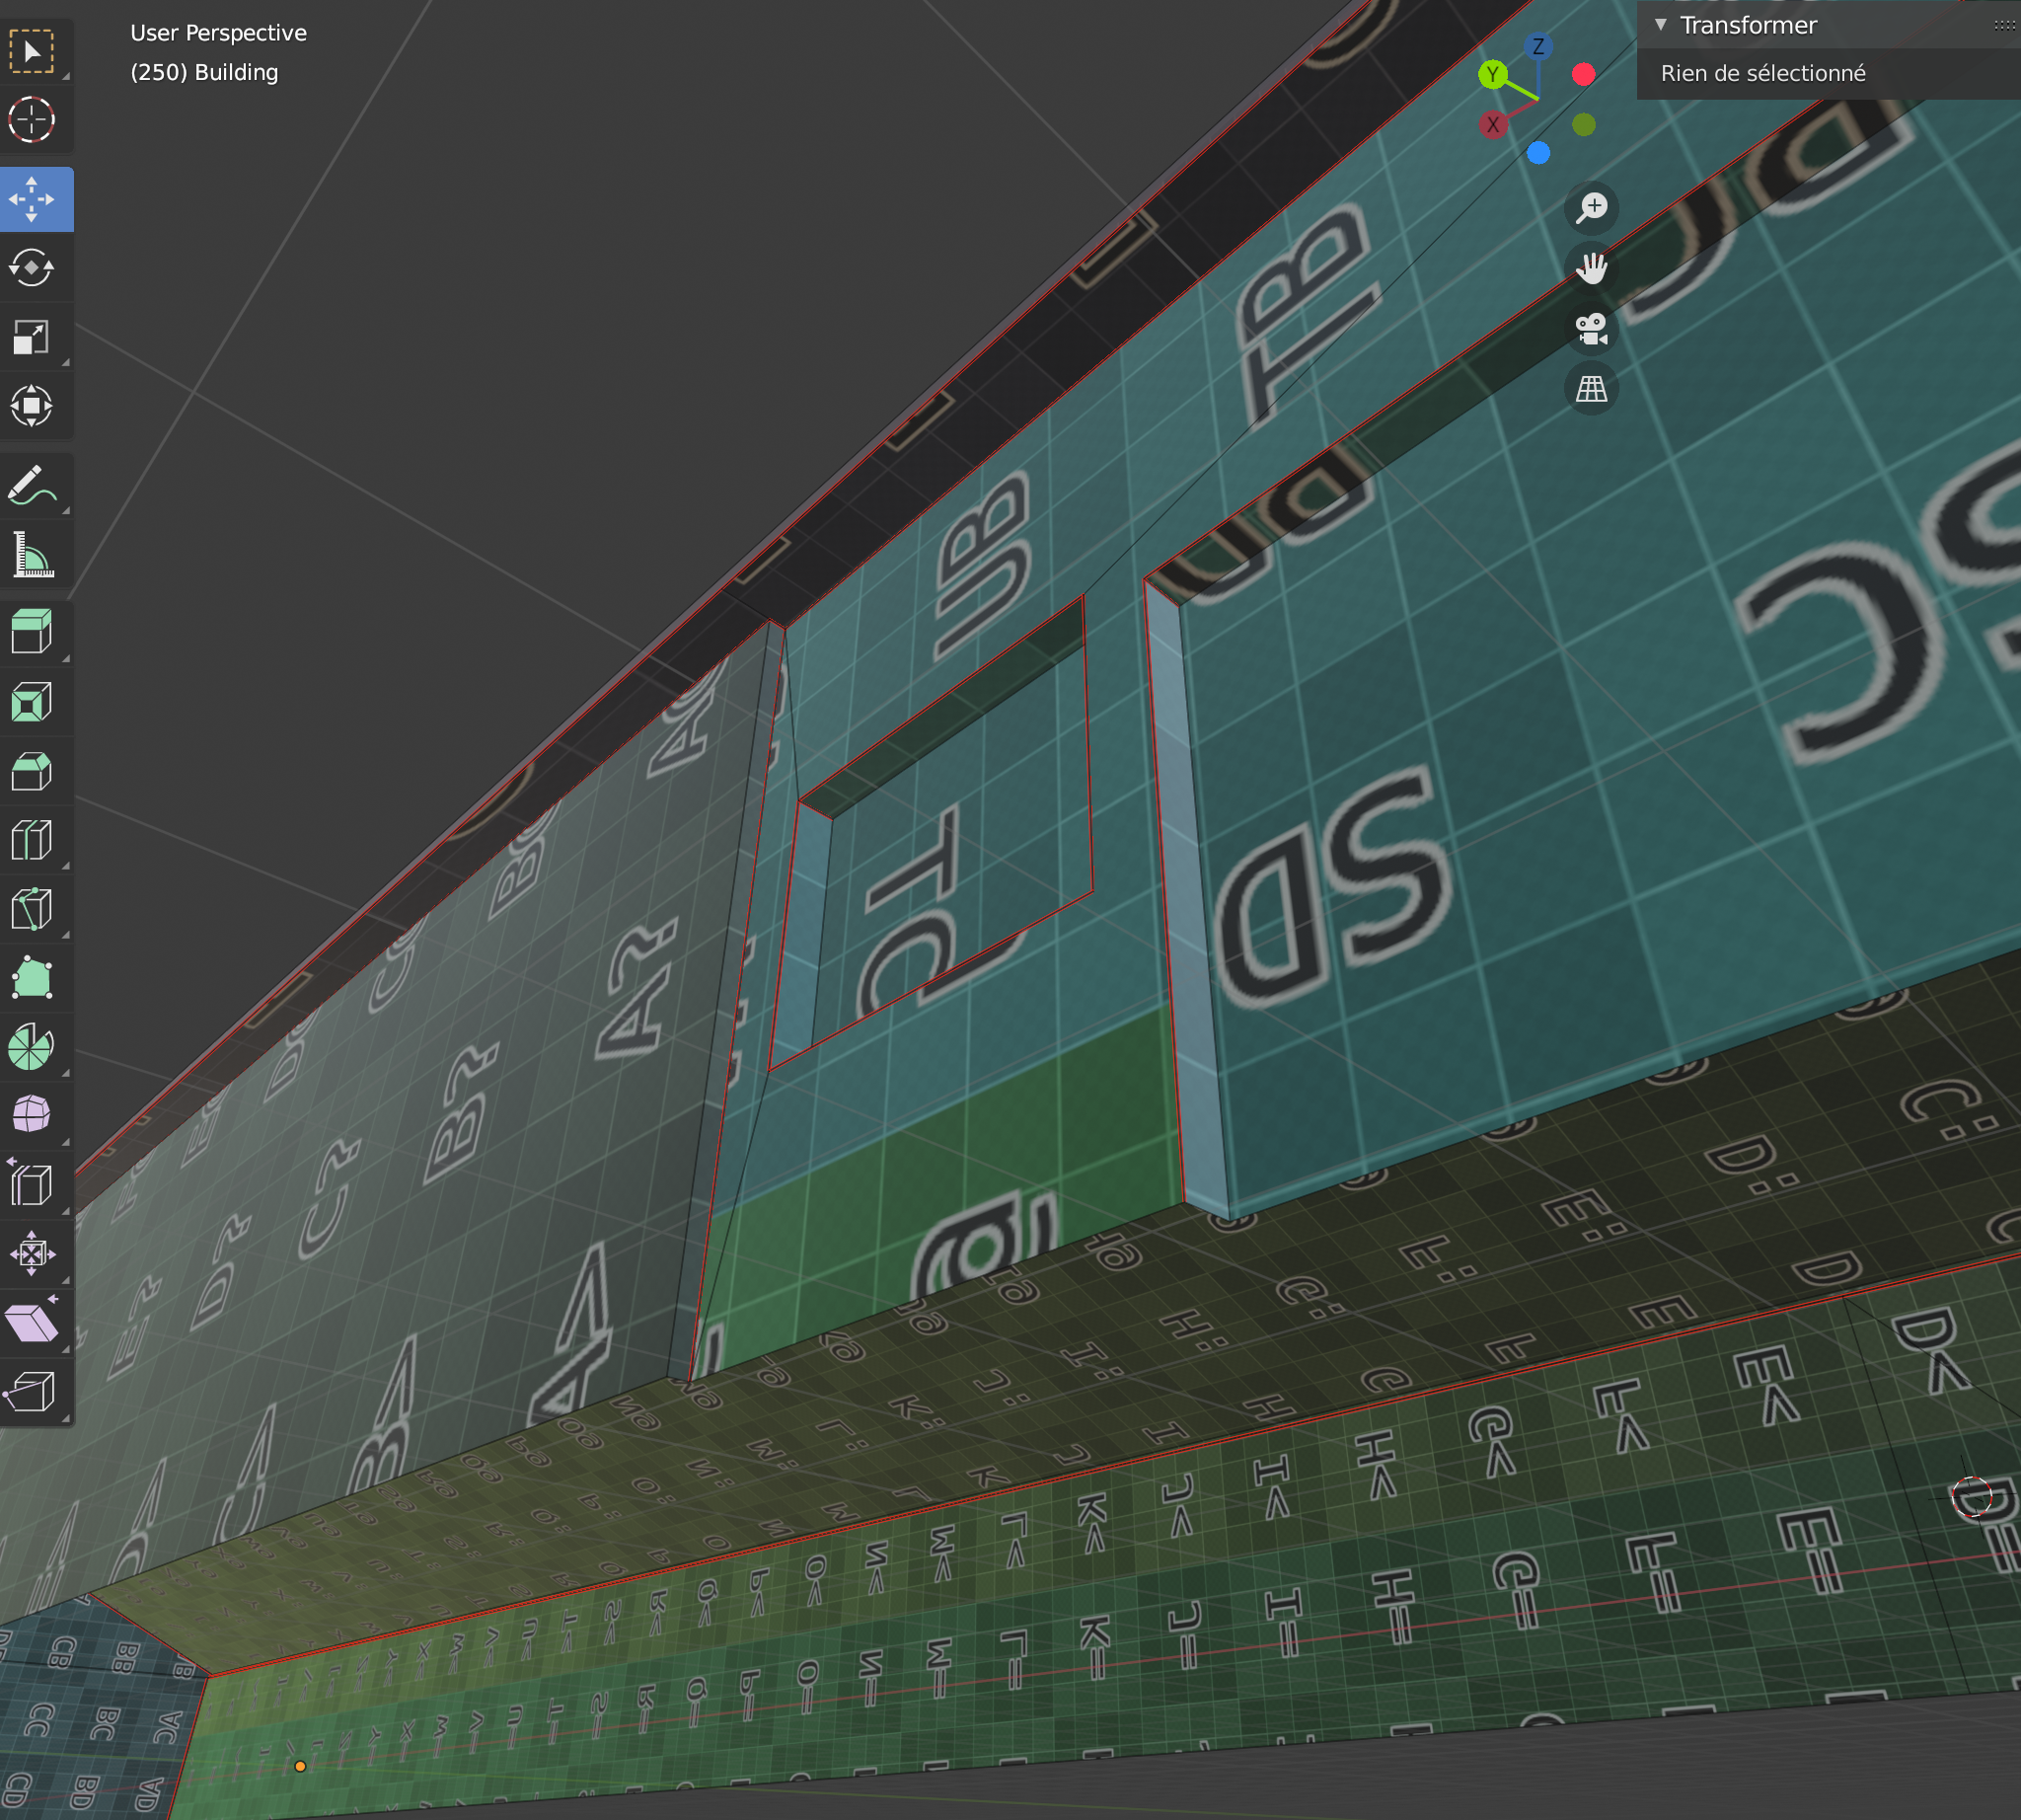Select the Select Box tool

pos(32,51)
